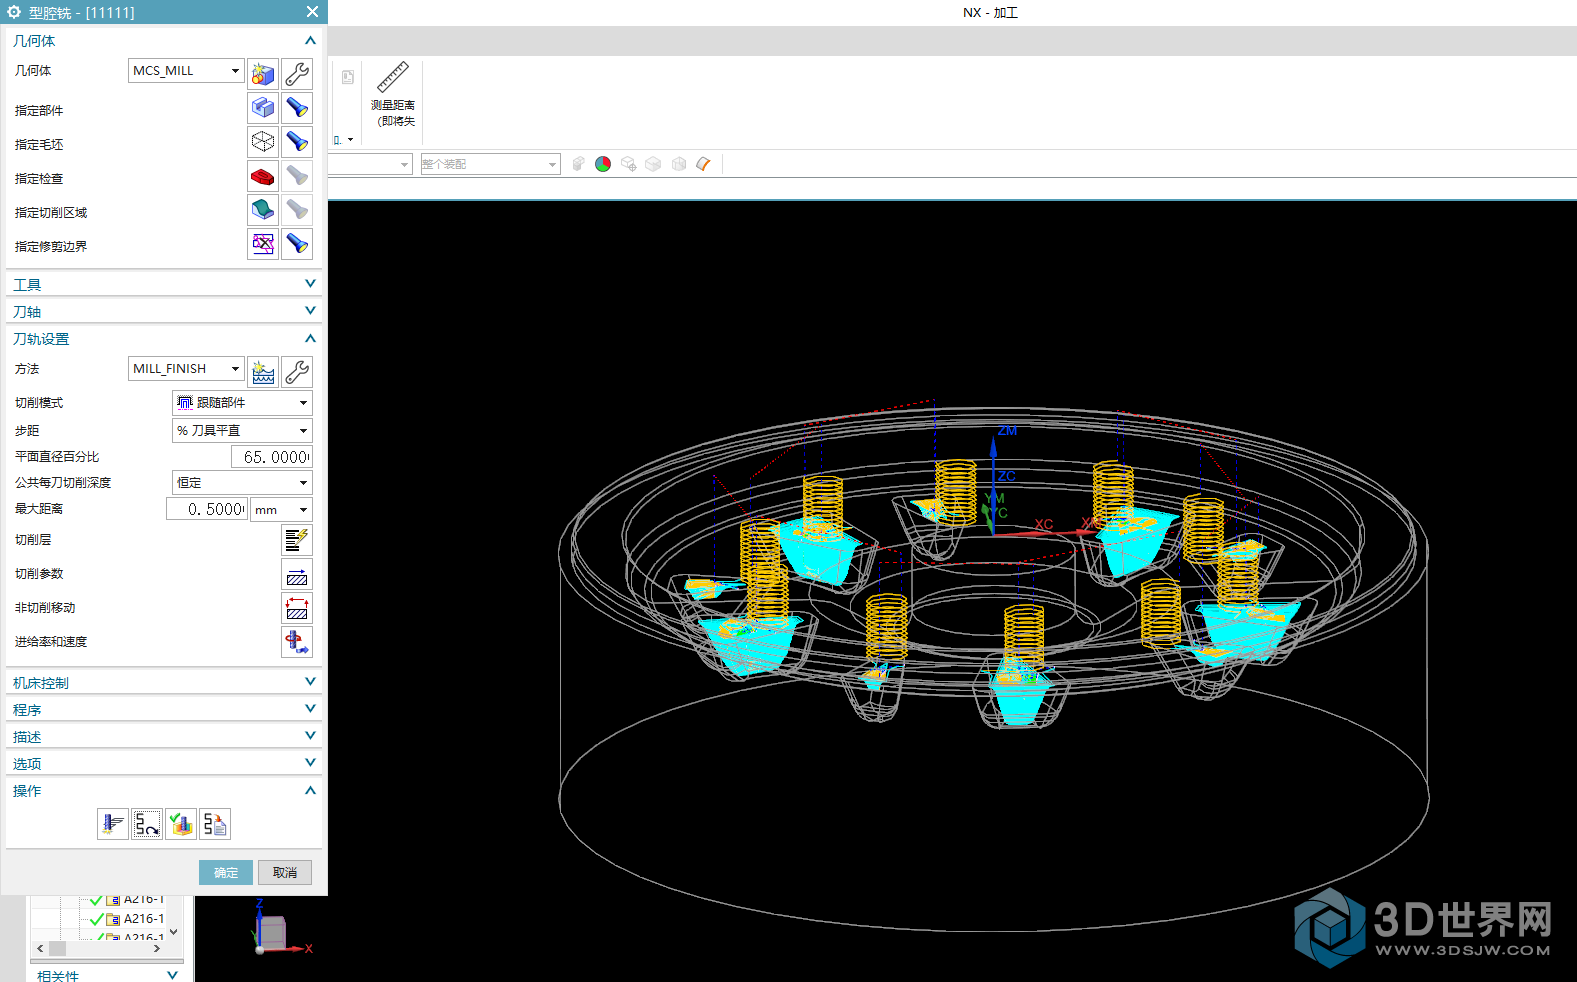Select the A216-1 tree row with checkmark
Viewport: 1577px width, 982px height.
click(127, 919)
